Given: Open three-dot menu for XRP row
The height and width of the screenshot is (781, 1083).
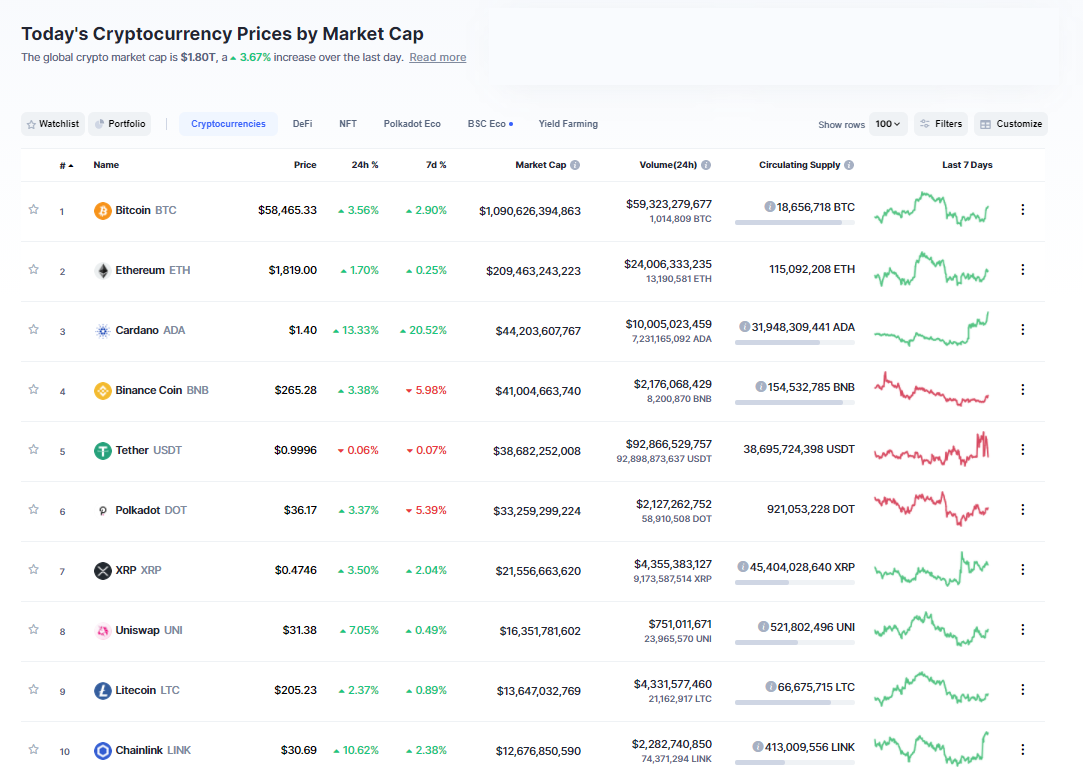Looking at the screenshot, I should click(x=1022, y=570).
